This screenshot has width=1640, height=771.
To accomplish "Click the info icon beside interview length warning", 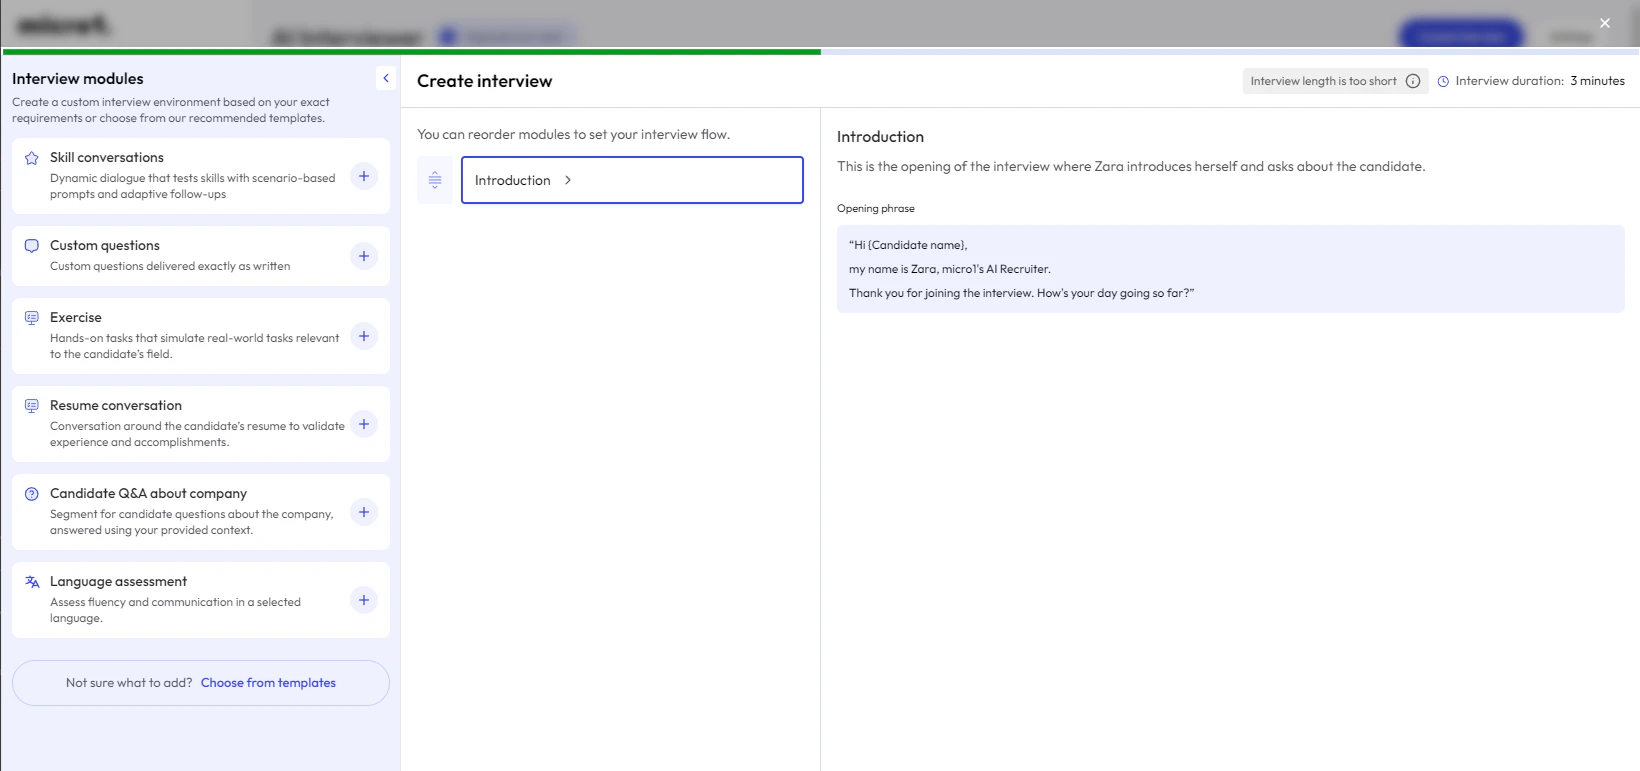I will tap(1413, 81).
